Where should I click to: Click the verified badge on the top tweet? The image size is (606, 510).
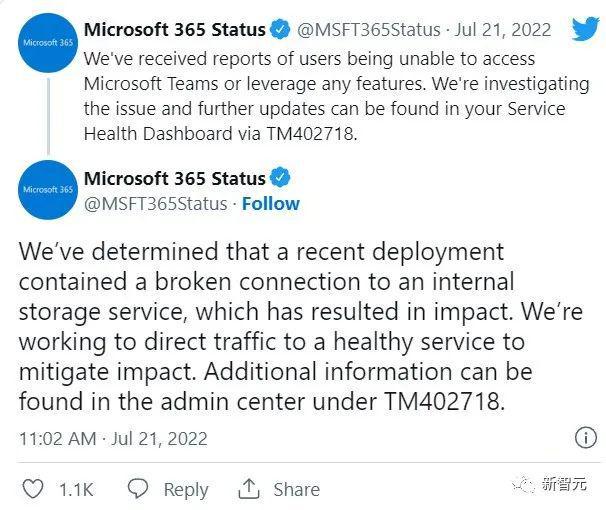(x=280, y=29)
